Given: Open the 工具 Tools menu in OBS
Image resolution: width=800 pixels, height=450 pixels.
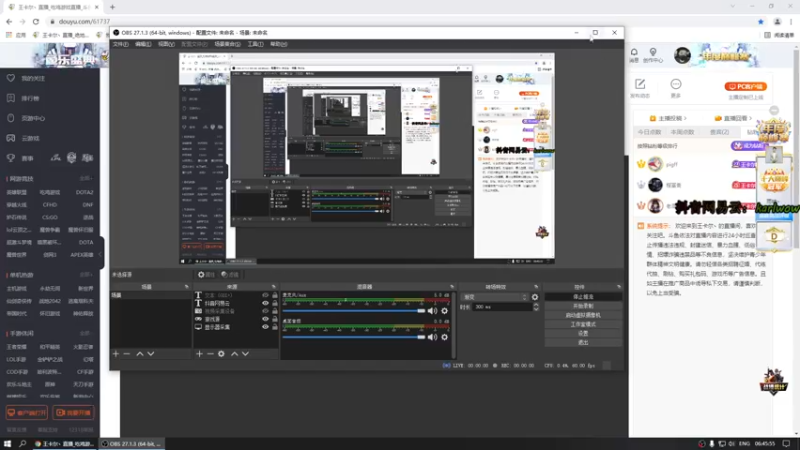Looking at the screenshot, I should [255, 44].
